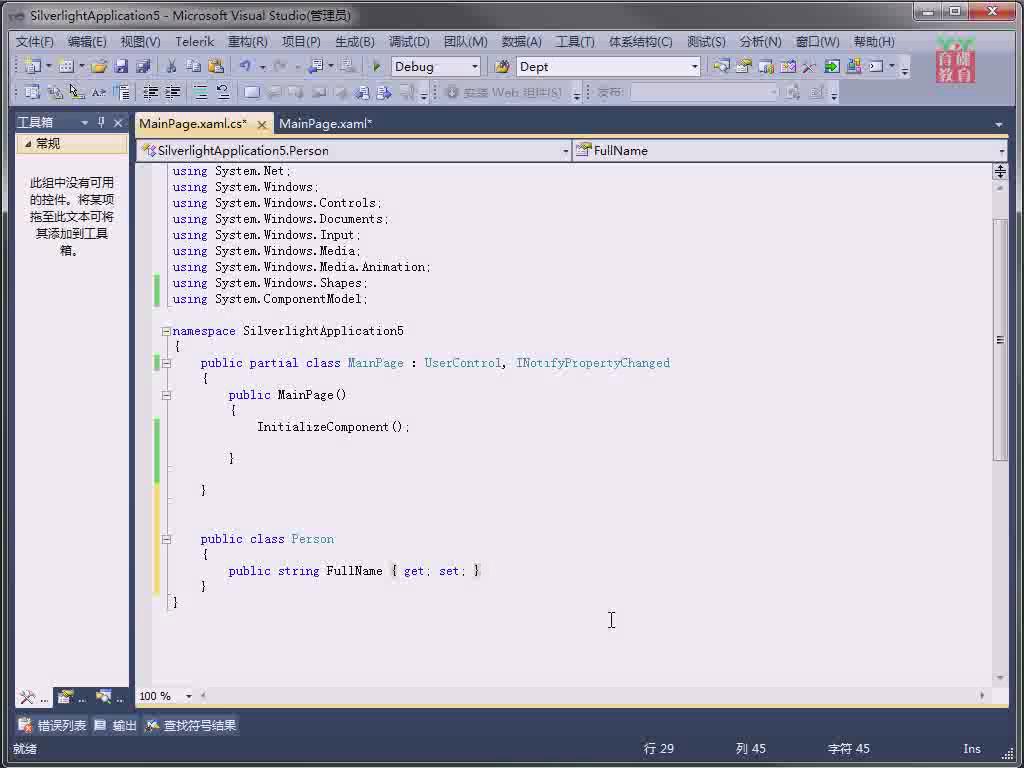This screenshot has height=768, width=1024.
Task: Close the Toolbox panel
Action: tap(118, 122)
